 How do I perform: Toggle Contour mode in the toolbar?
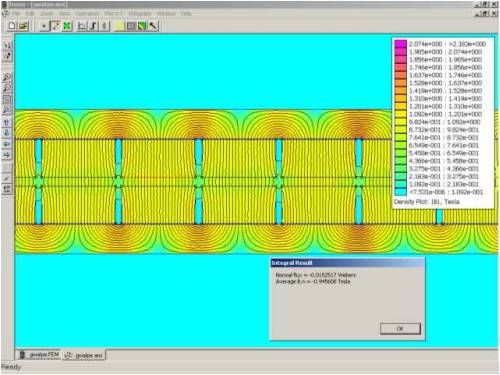pyautogui.click(x=55, y=26)
